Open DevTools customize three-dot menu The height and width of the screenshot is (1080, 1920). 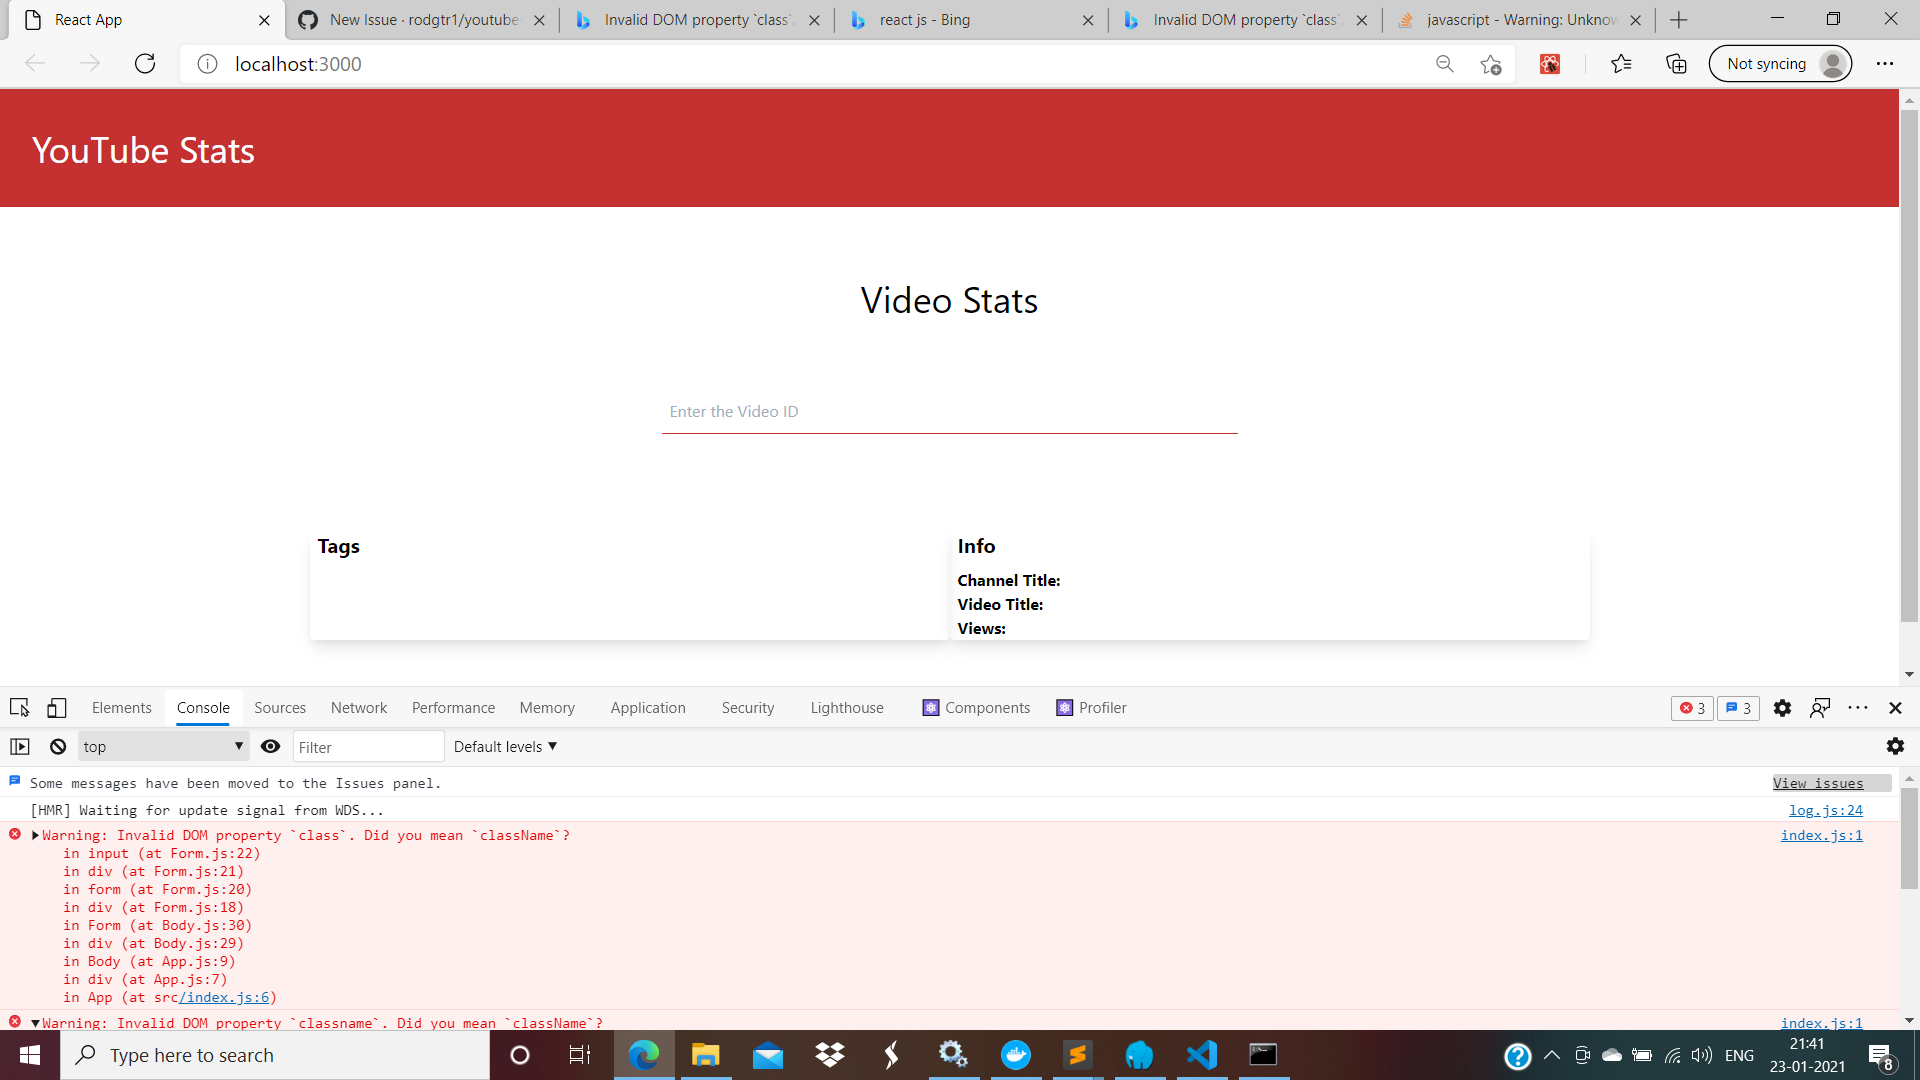coord(1858,707)
